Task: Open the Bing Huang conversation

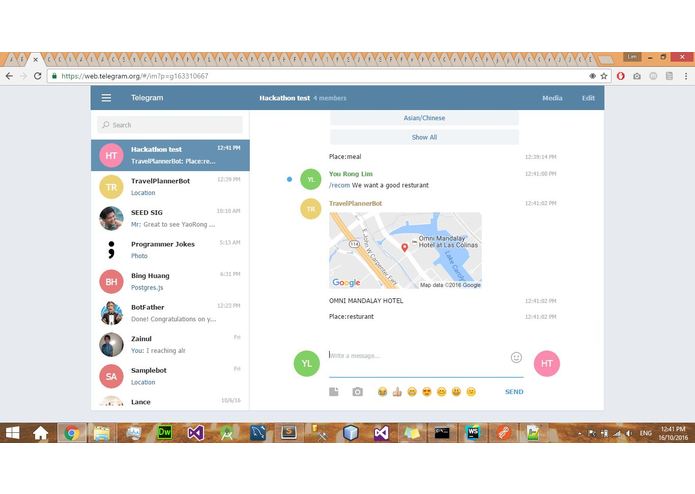Action: (170, 281)
